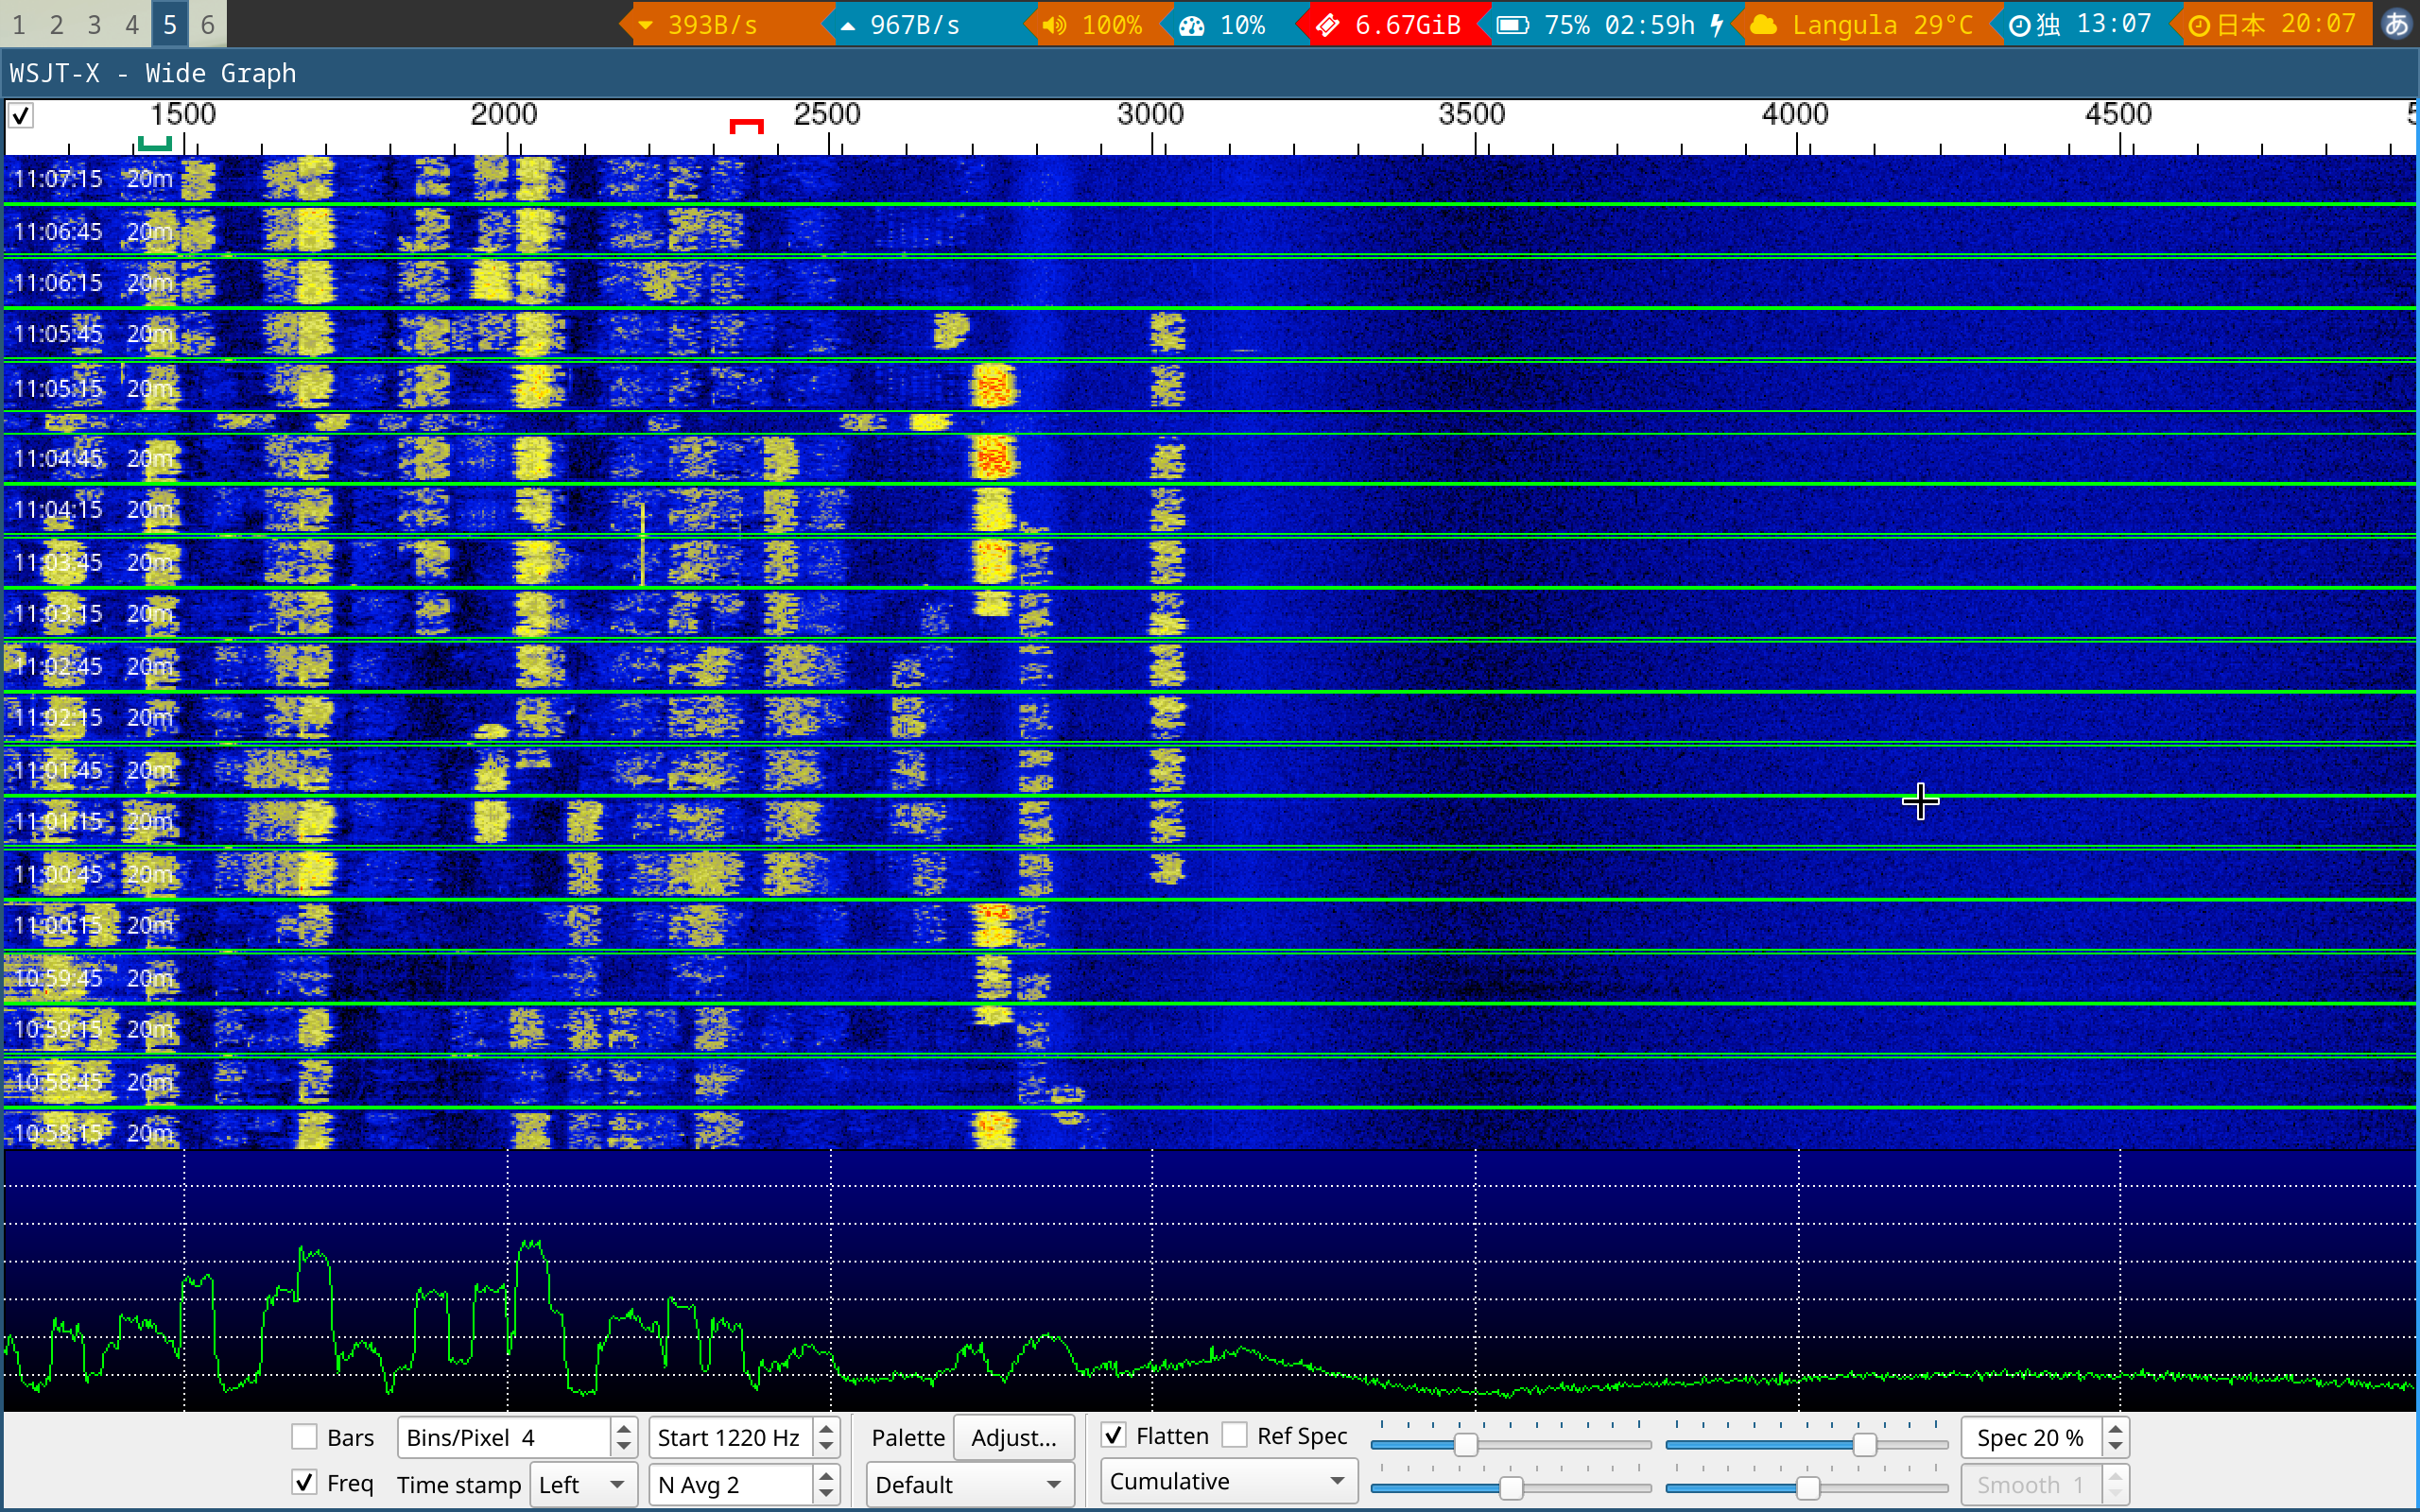Decrease Bins/Pixel with down arrow
Viewport: 2420px width, 1512px height.
coord(624,1447)
